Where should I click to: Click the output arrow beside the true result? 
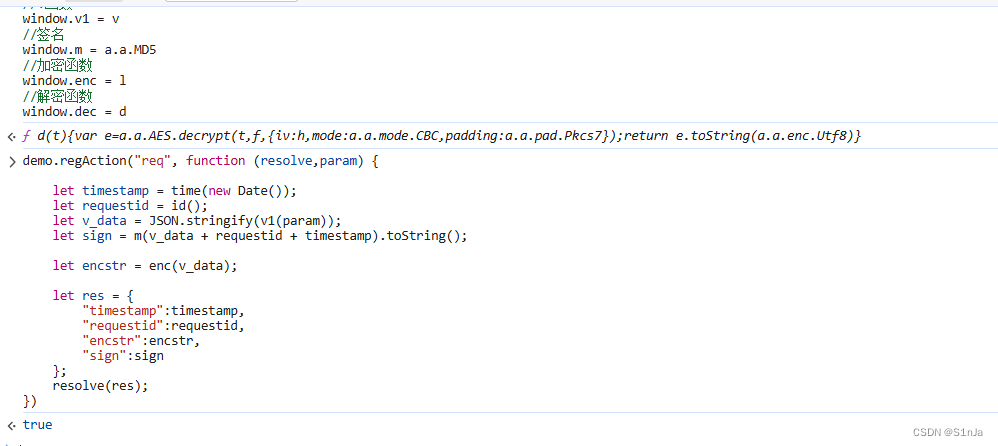[11, 425]
